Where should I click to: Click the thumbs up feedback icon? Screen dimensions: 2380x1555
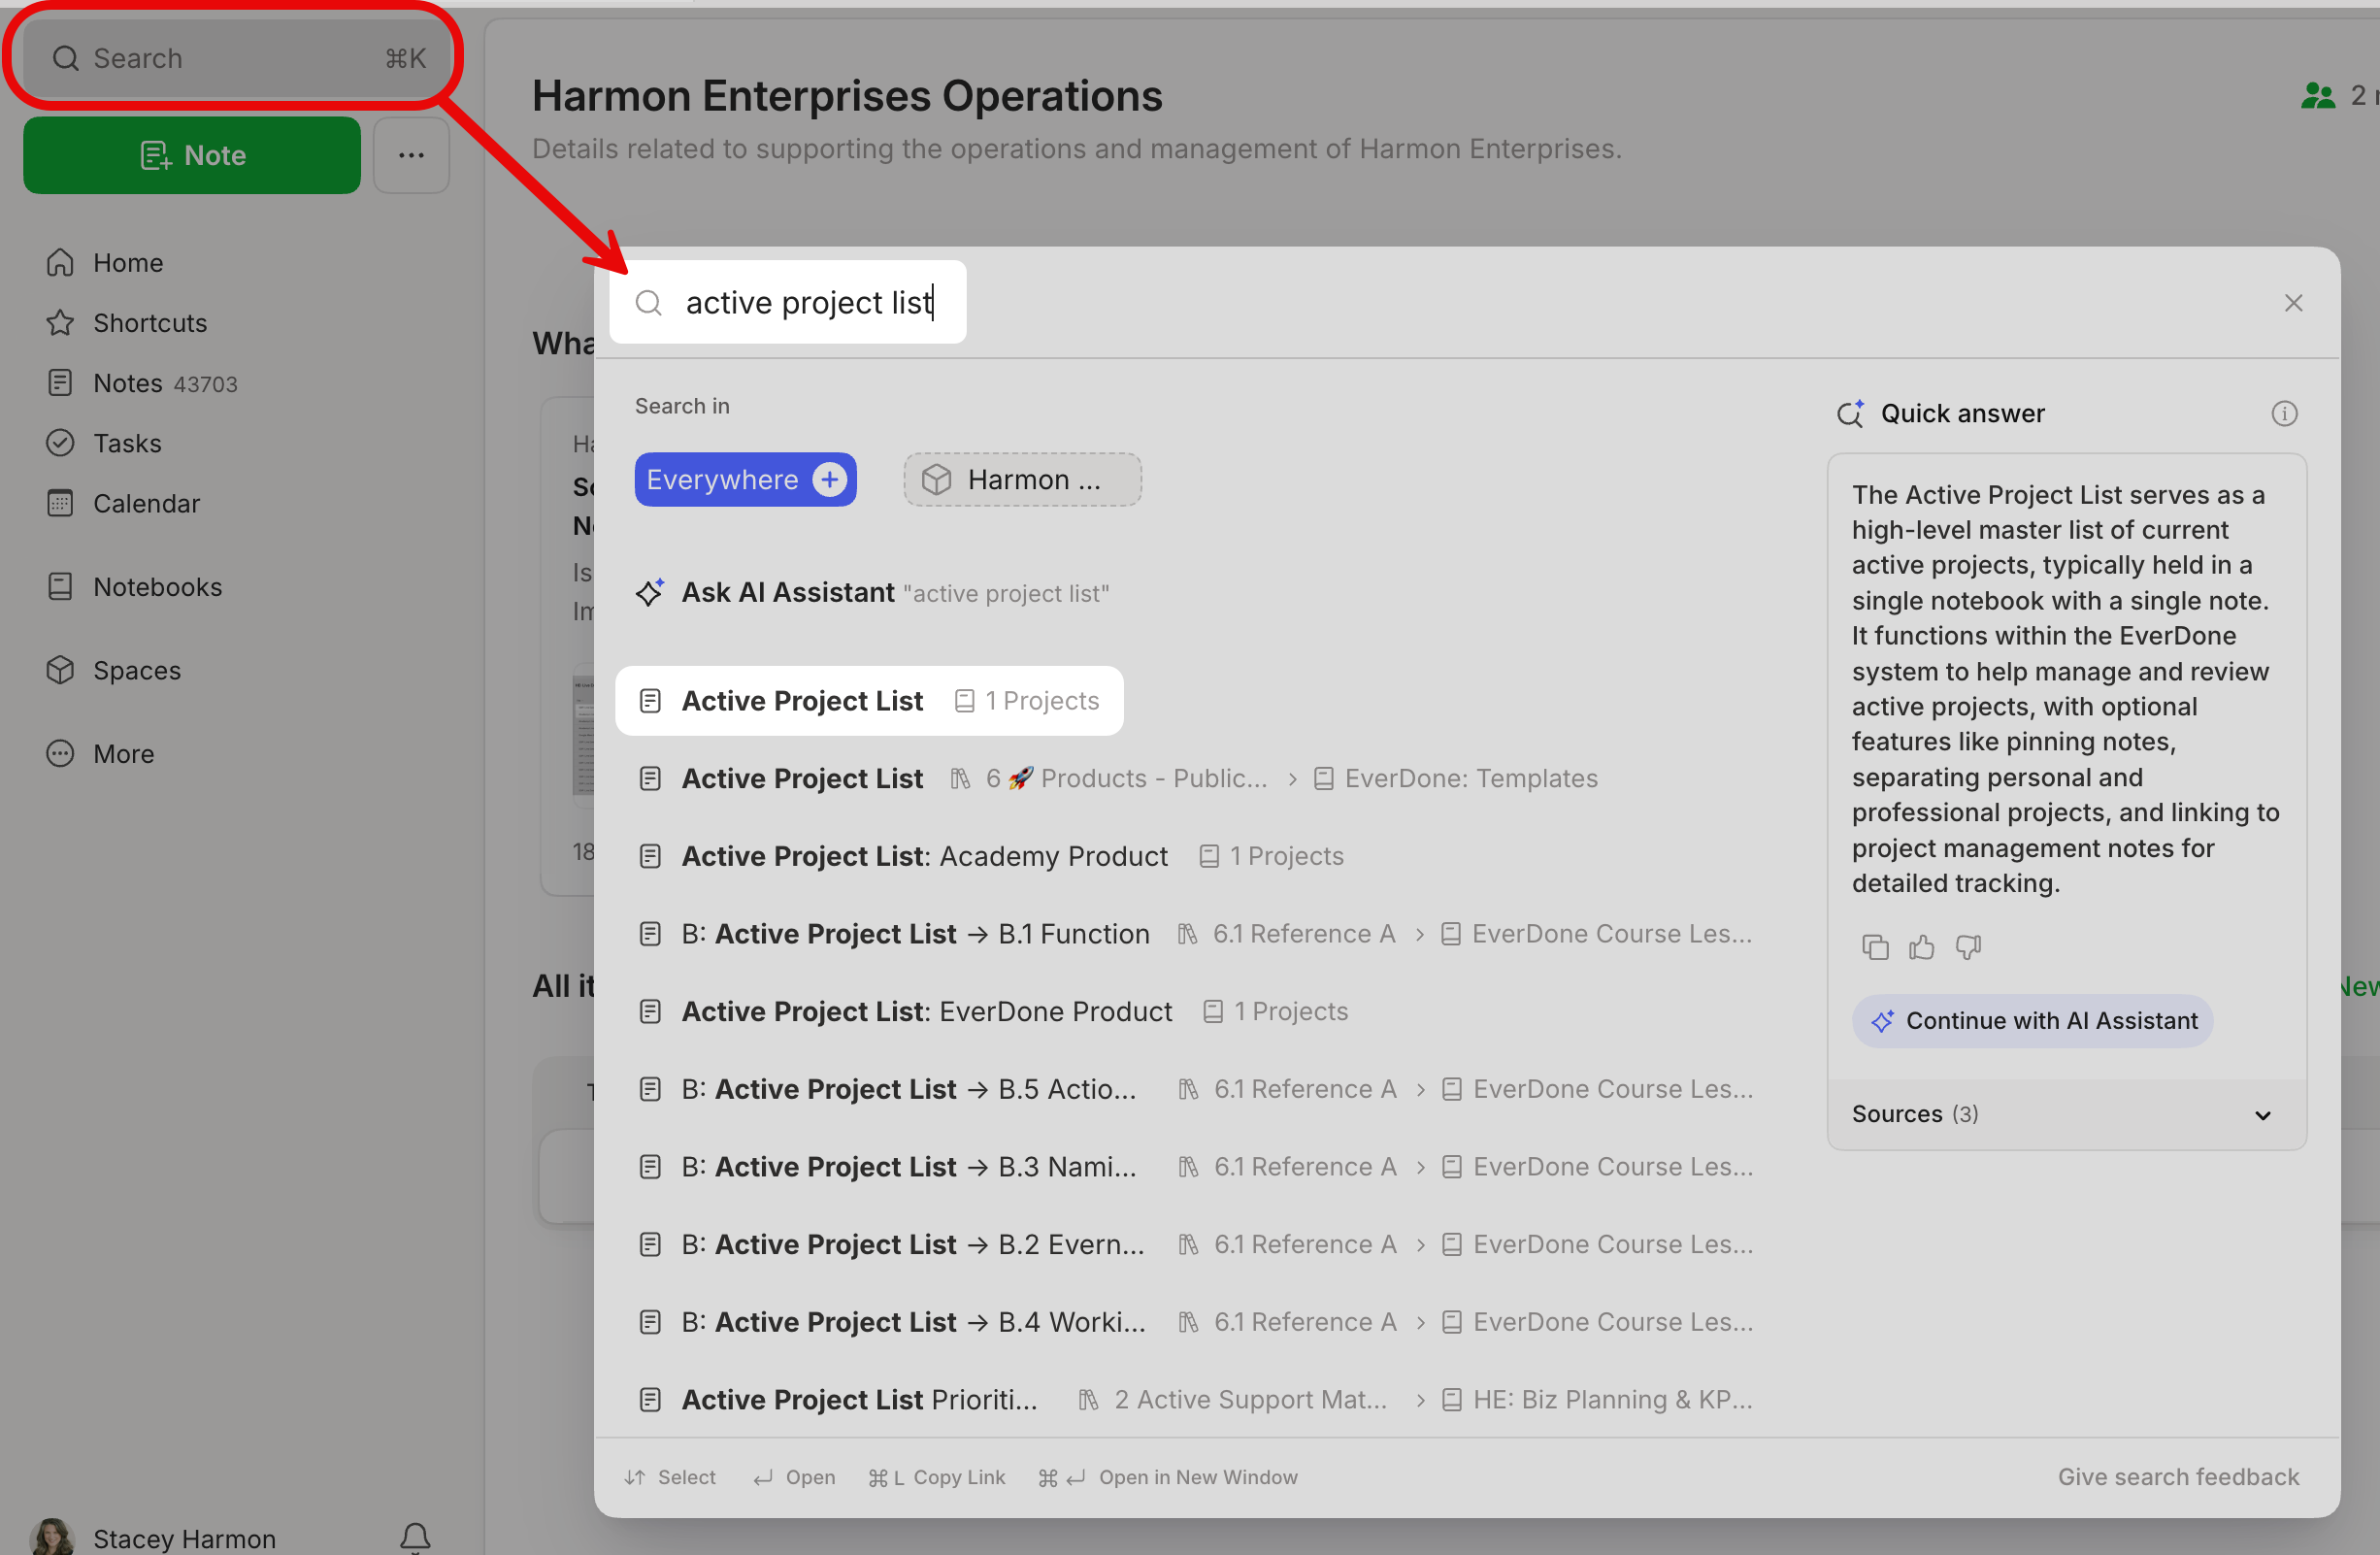pos(1921,946)
